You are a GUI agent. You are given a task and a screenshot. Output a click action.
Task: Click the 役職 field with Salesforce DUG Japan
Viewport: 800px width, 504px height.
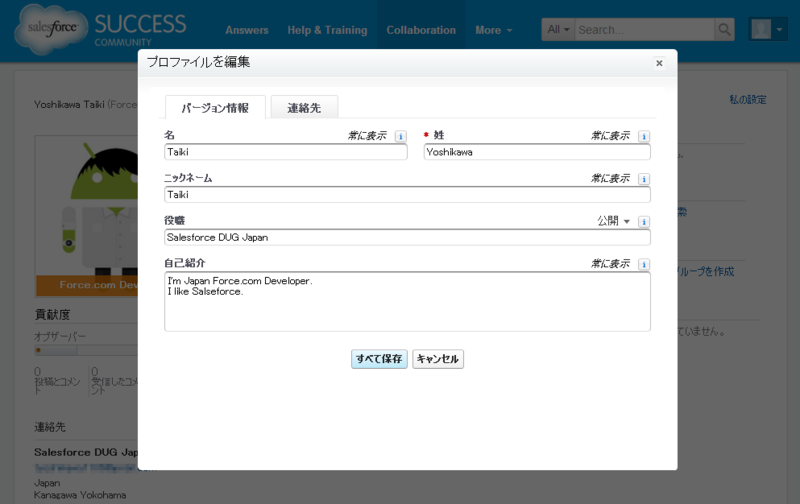pyautogui.click(x=407, y=237)
